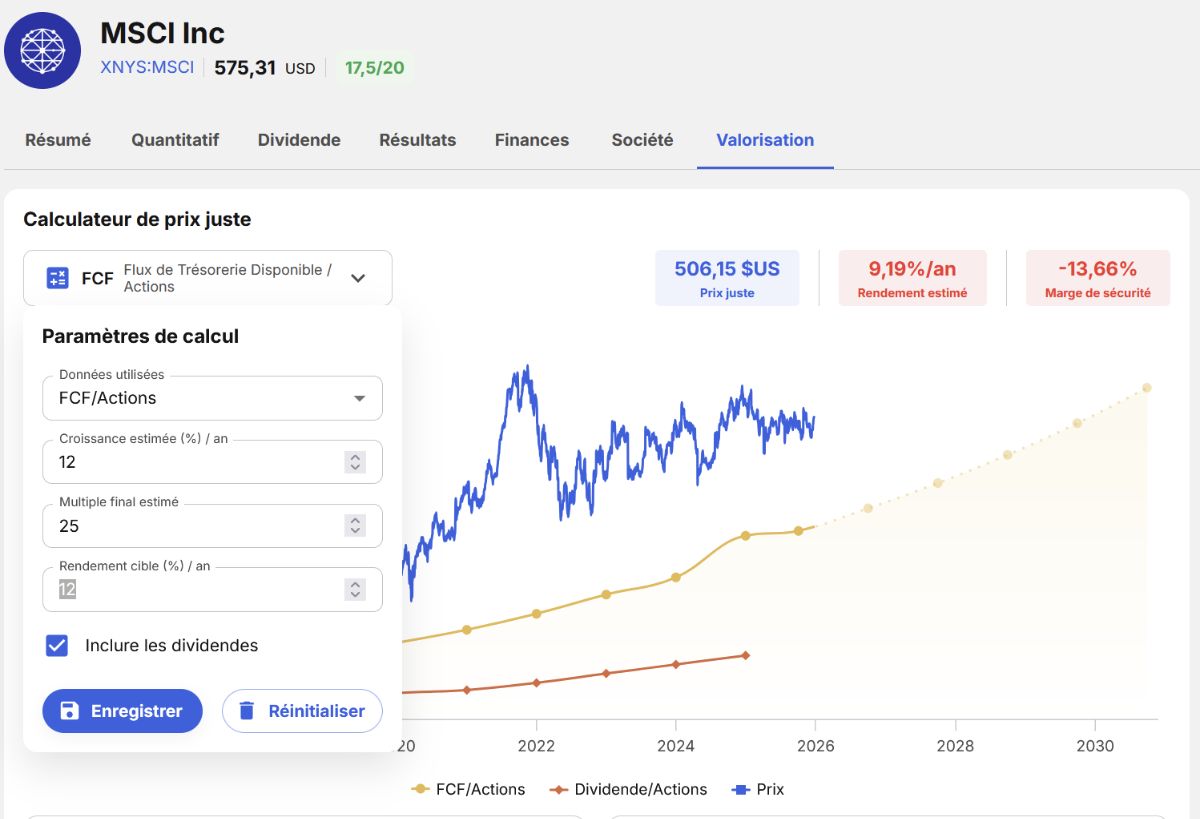Click the 2025 Dividende/Actions data point
The width and height of the screenshot is (1200, 819).
(745, 655)
